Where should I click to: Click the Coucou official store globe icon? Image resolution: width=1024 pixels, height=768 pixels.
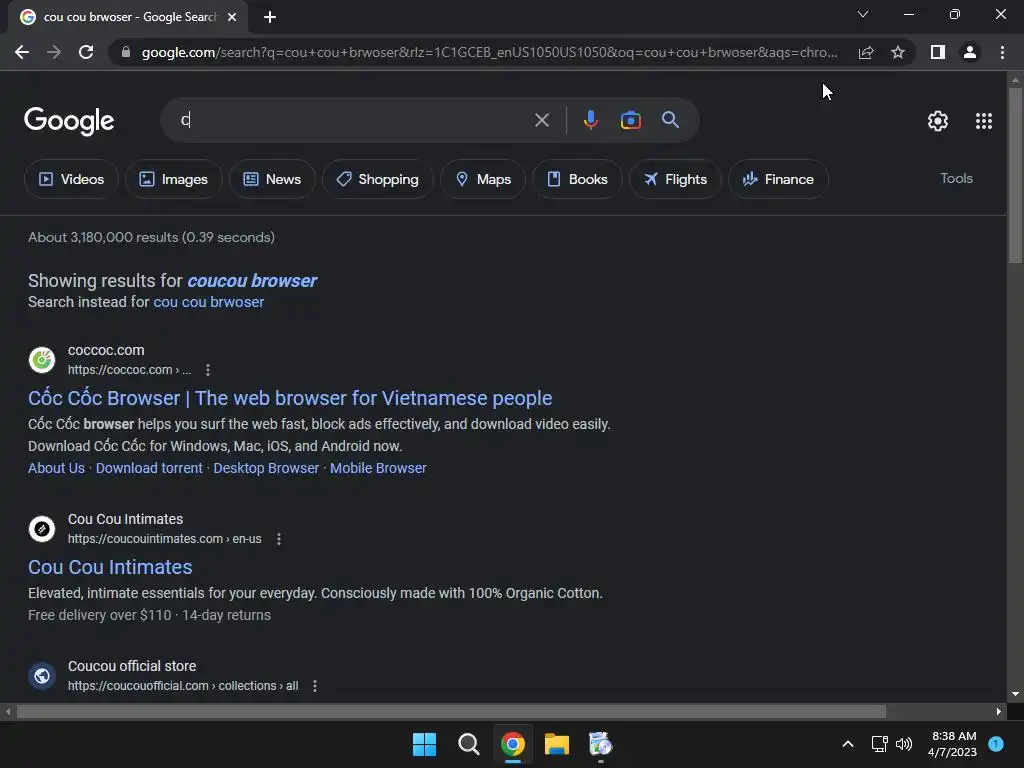[x=42, y=676]
